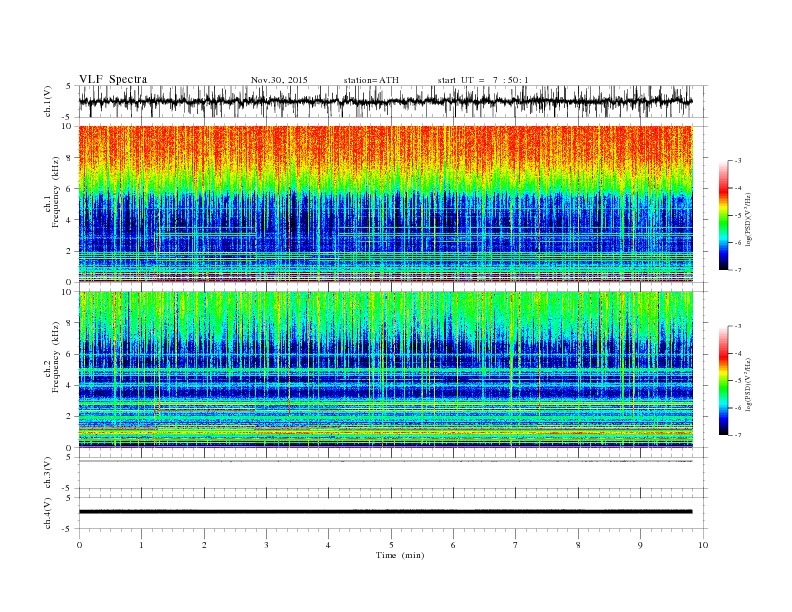Click the '7' tick on the time axis
The width and height of the screenshot is (792, 612).
516,545
